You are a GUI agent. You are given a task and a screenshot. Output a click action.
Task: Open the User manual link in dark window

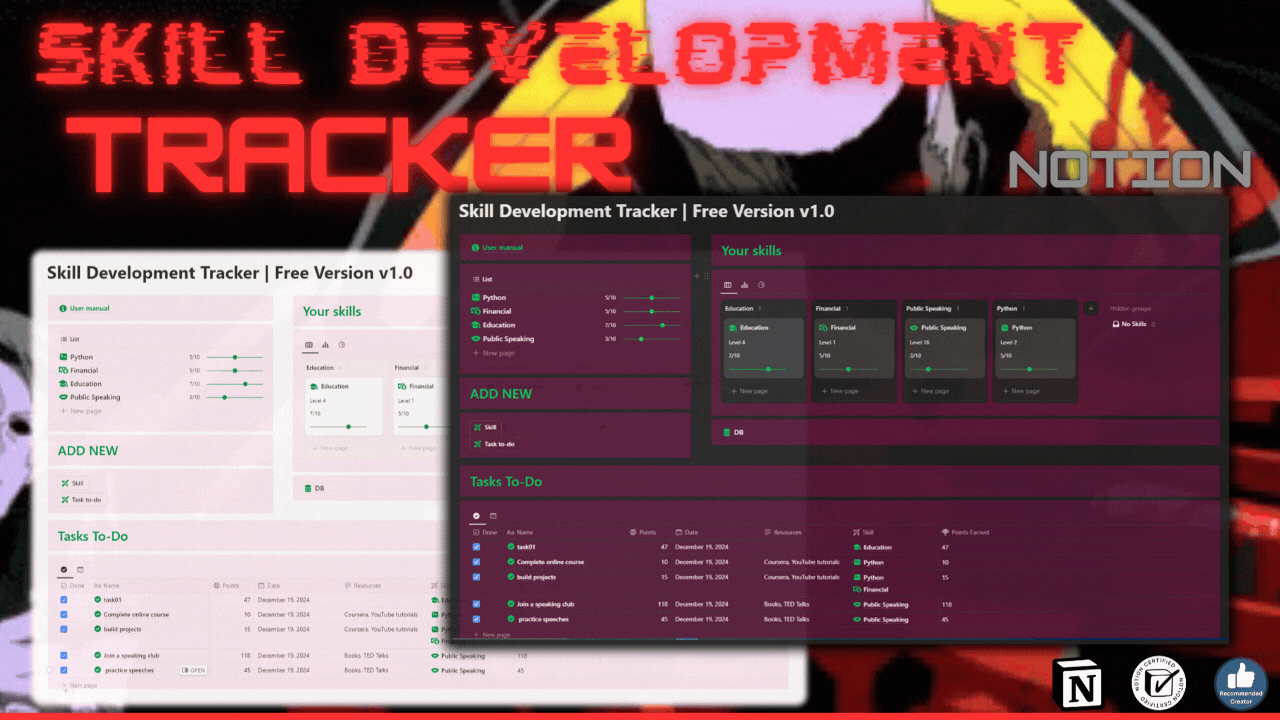point(502,247)
